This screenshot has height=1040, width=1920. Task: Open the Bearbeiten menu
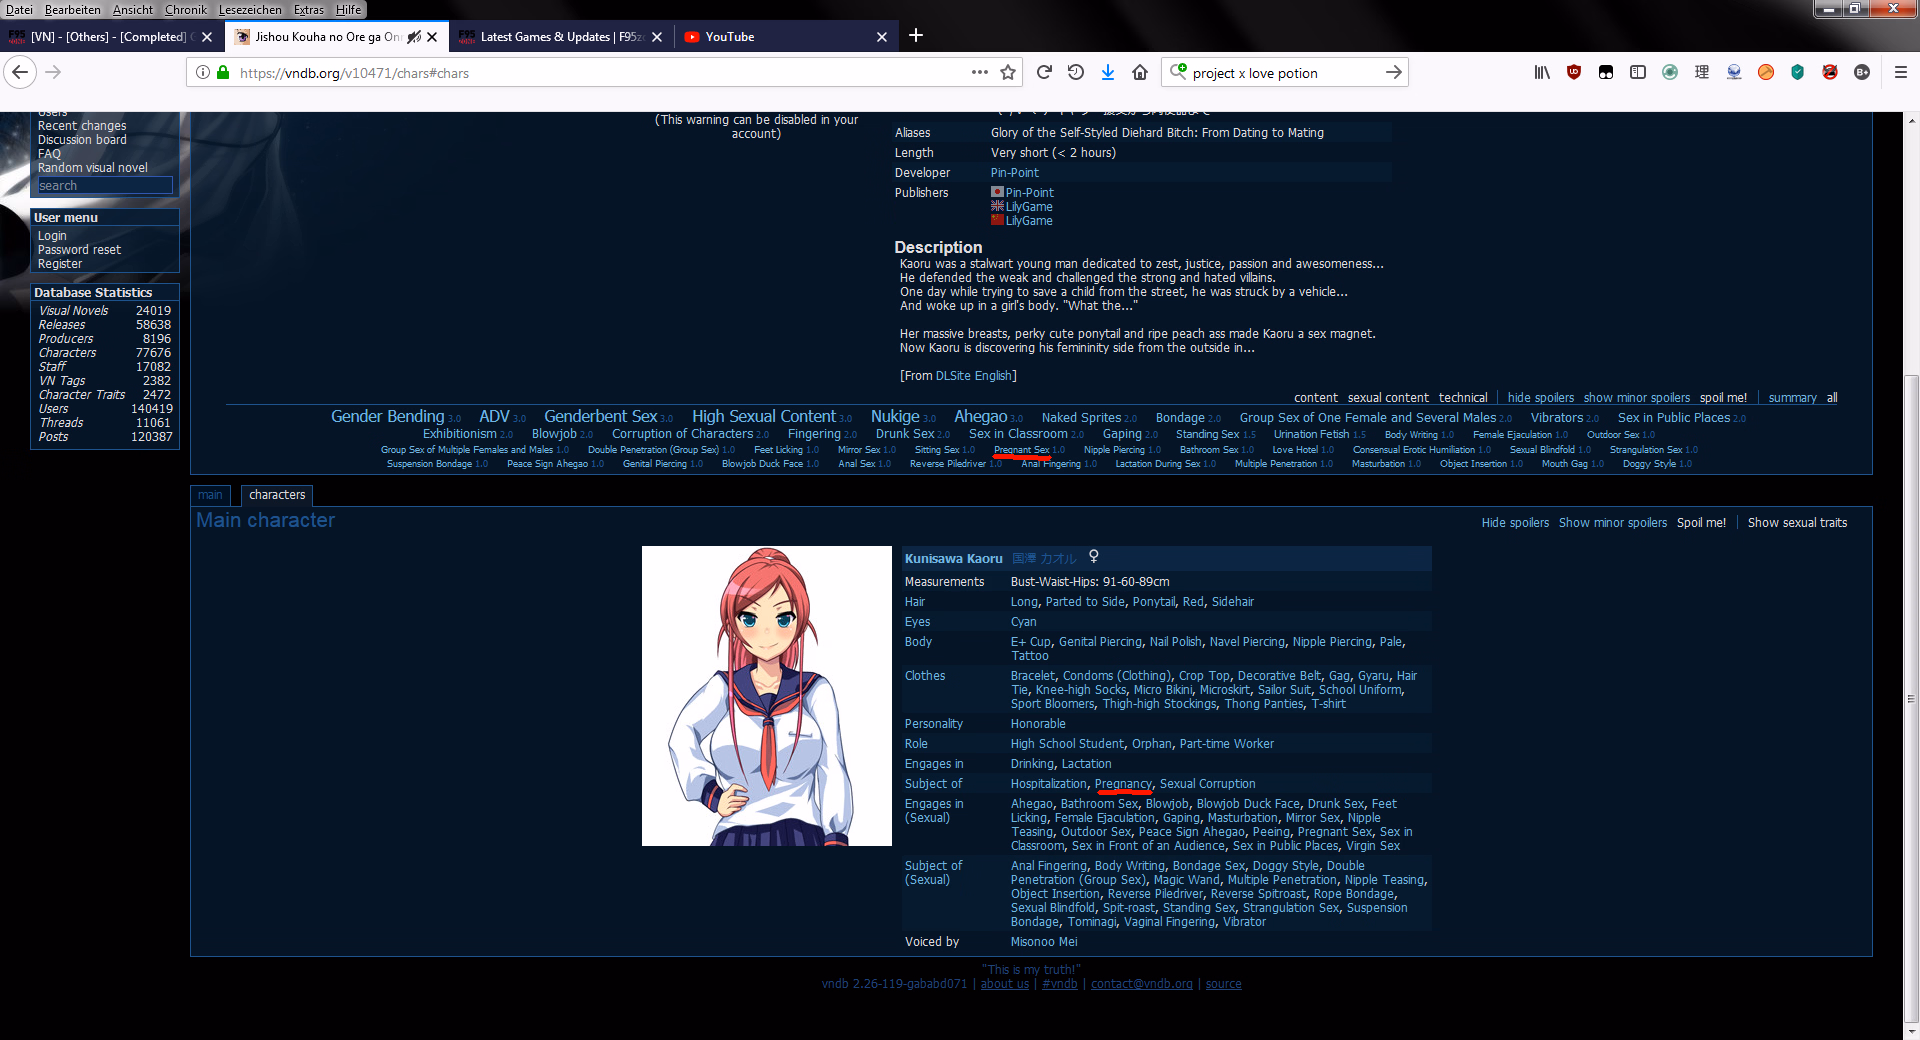(72, 9)
